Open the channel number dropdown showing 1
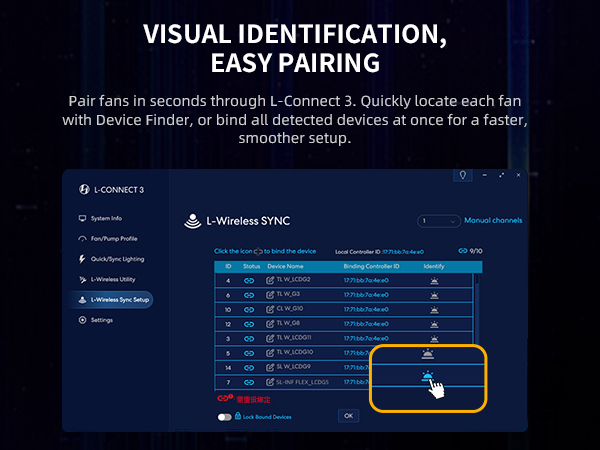Viewport: 600px width, 450px height. pyautogui.click(x=439, y=221)
